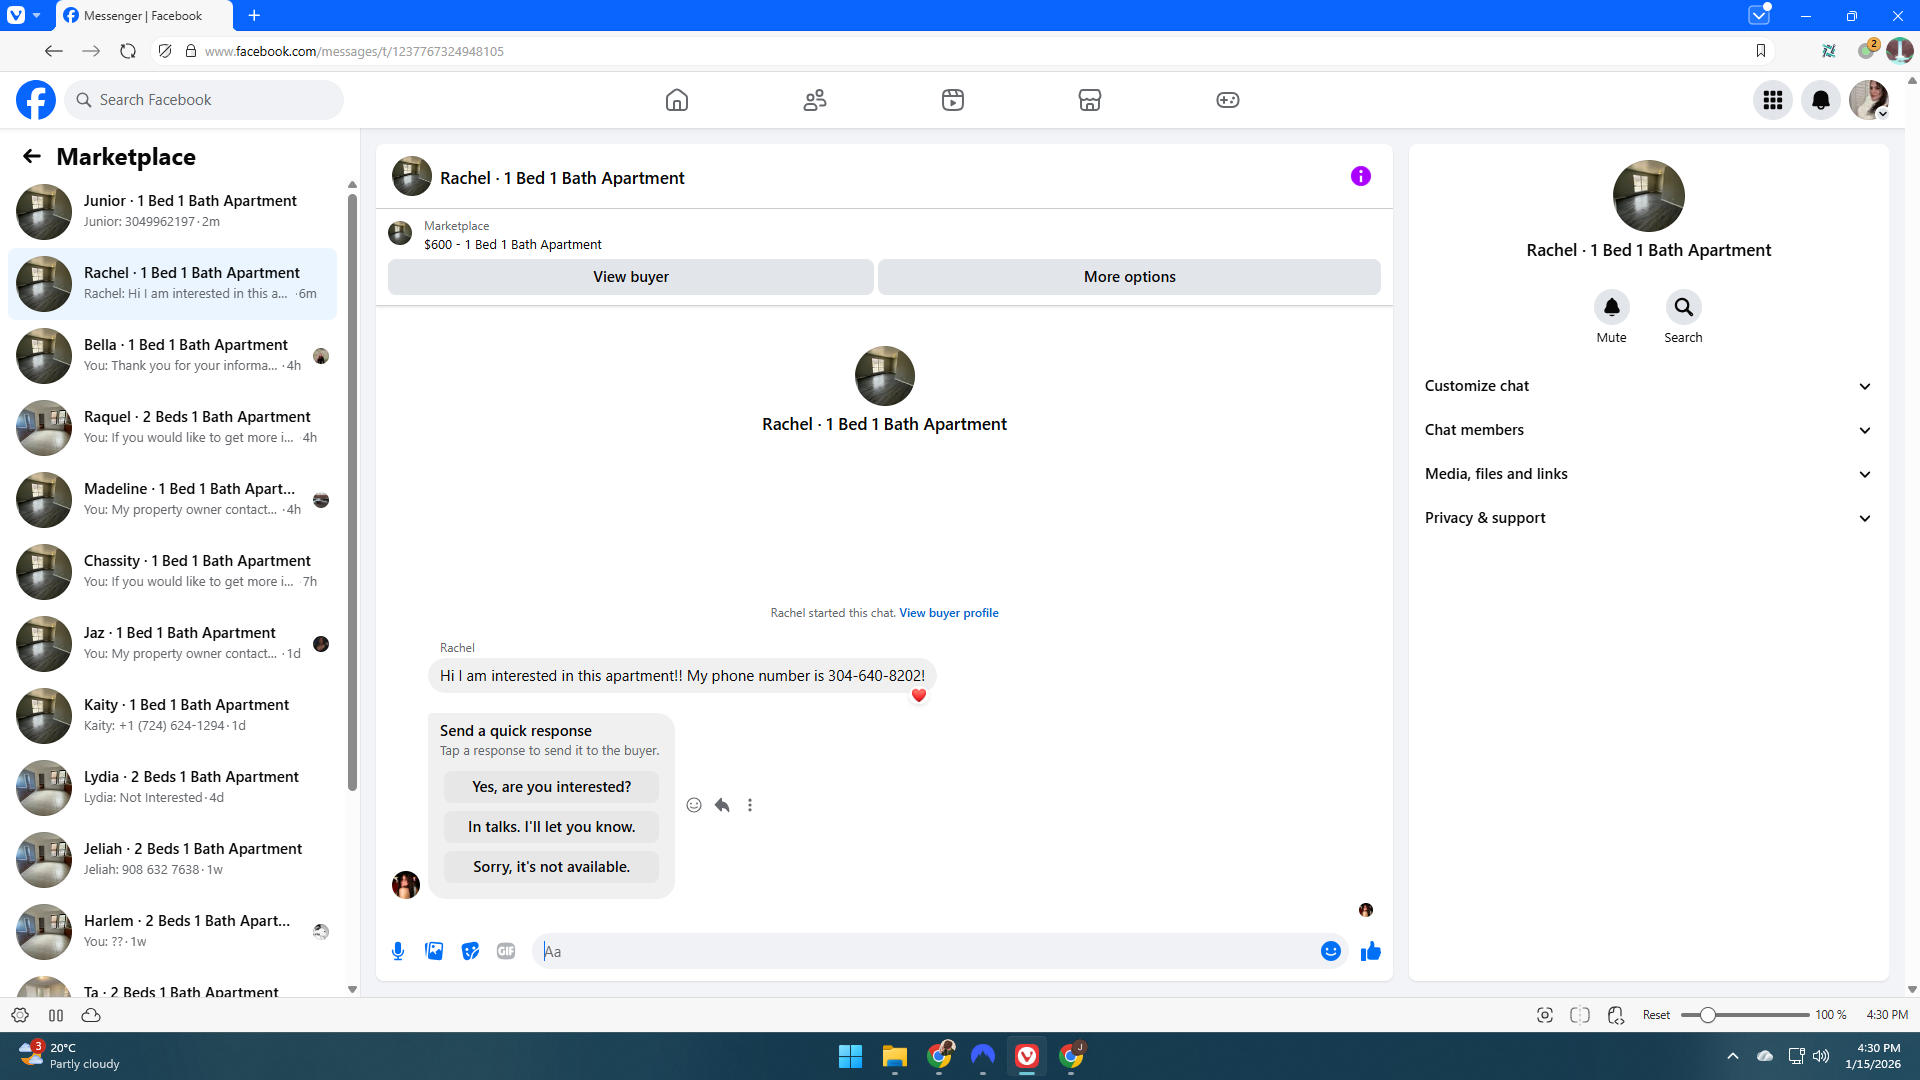Attach a file with photo icon
This screenshot has height=1080, width=1920.
[434, 951]
